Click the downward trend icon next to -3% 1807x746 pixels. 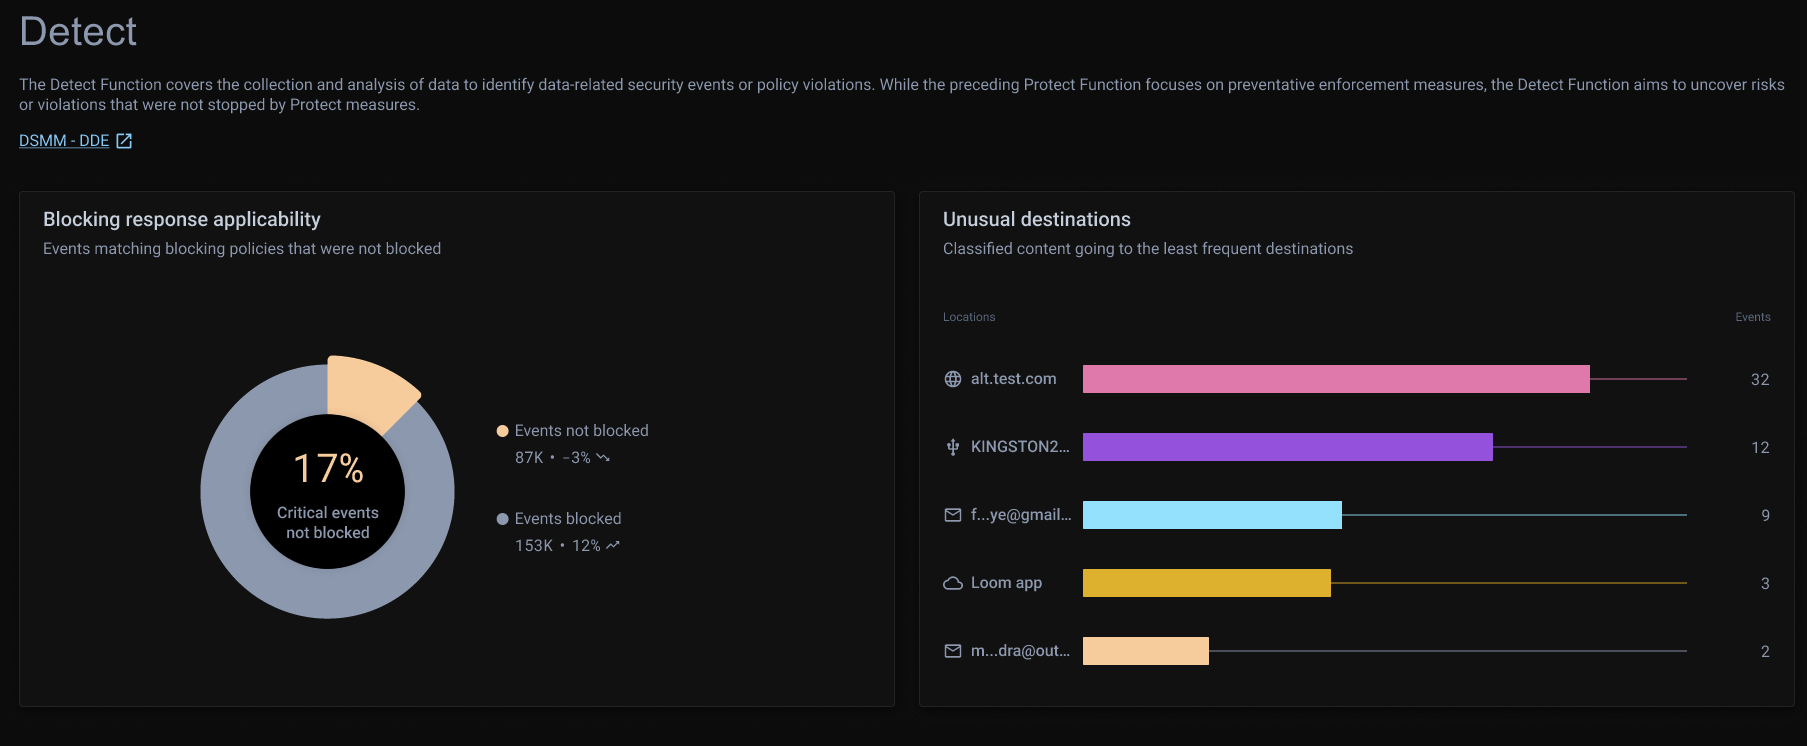[x=603, y=458]
